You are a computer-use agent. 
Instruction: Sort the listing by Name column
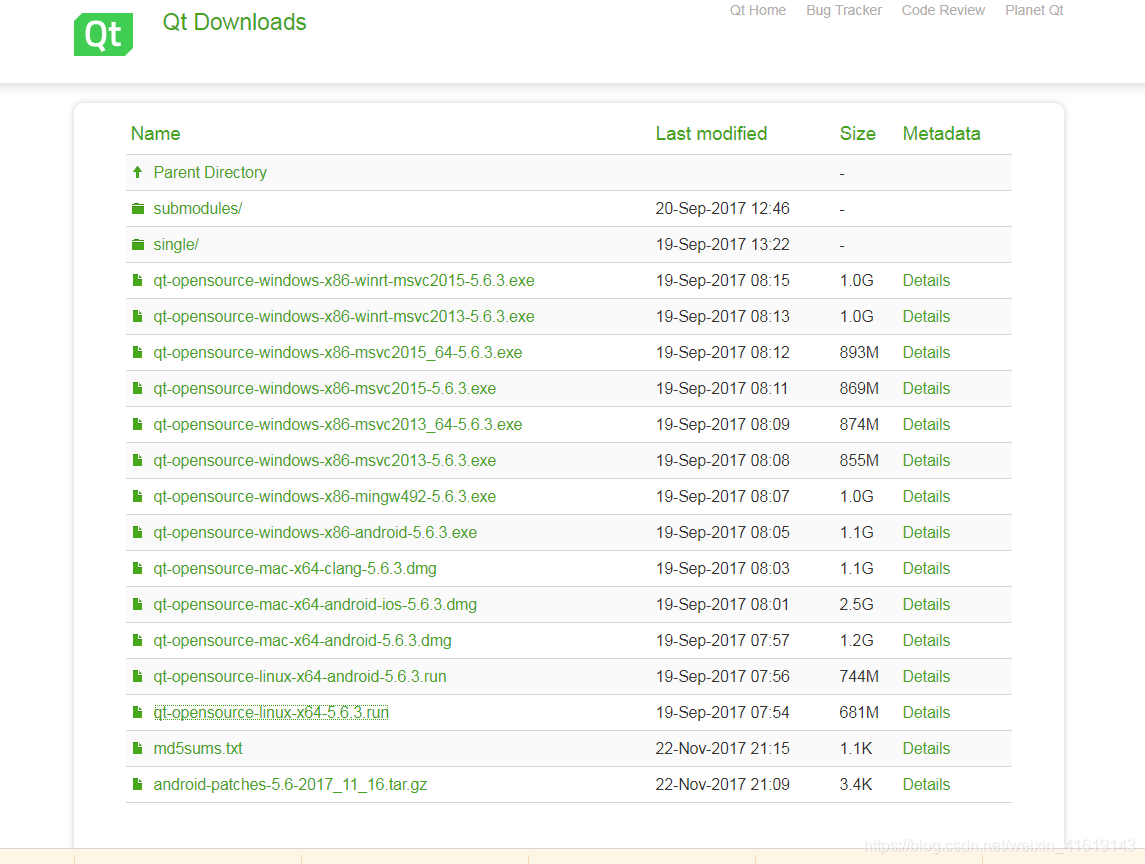click(x=156, y=134)
